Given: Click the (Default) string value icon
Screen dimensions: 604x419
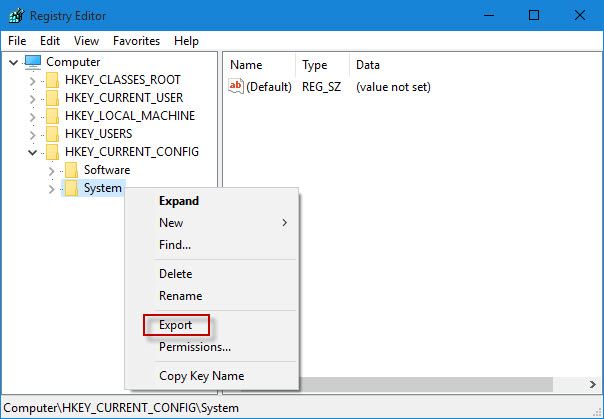Looking at the screenshot, I should pyautogui.click(x=237, y=87).
